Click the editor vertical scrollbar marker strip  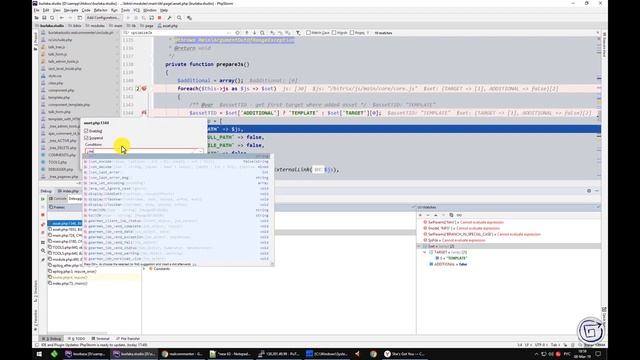tap(598, 108)
